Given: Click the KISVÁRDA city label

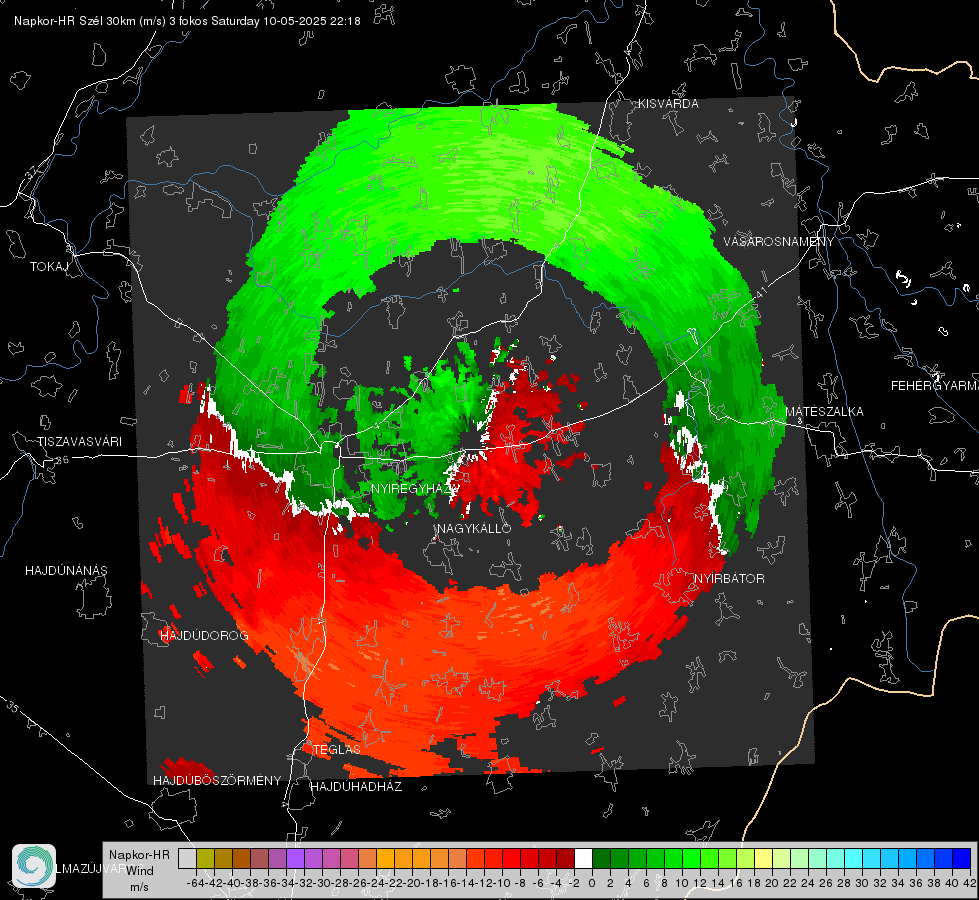Looking at the screenshot, I should pyautogui.click(x=668, y=104).
